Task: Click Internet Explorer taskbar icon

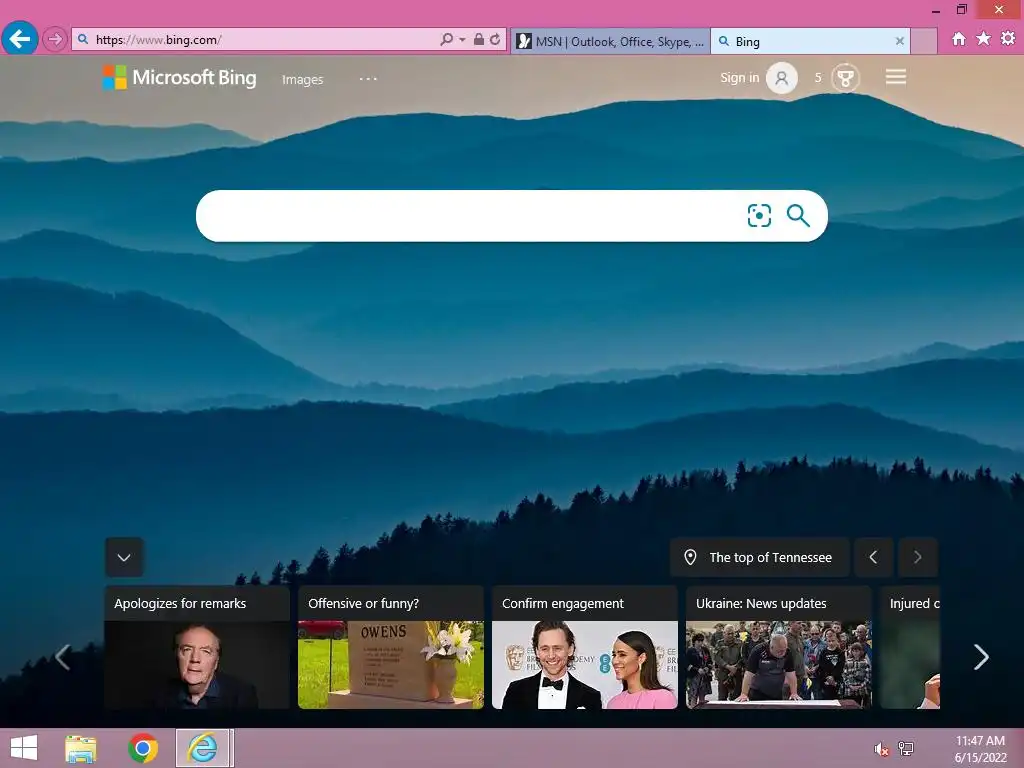Action: pos(203,748)
